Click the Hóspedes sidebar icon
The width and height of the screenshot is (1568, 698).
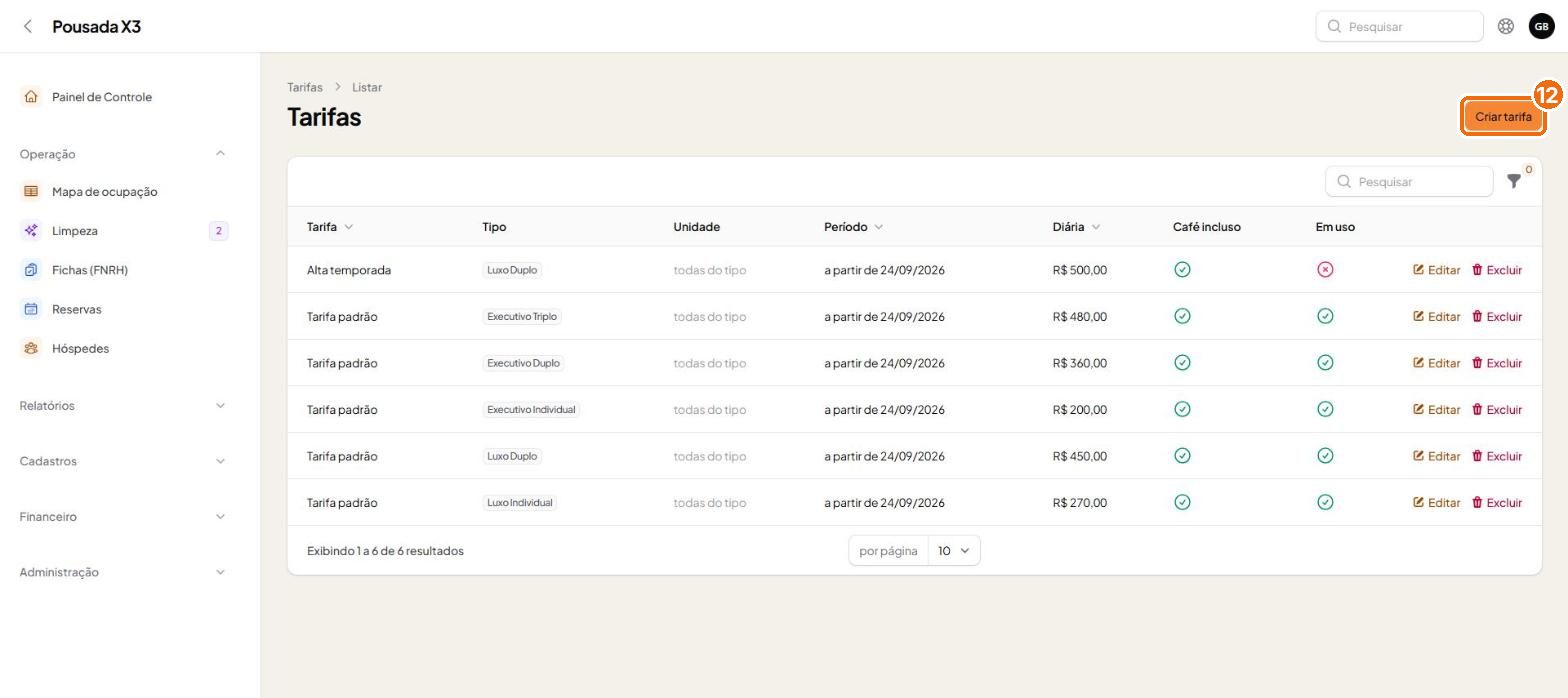point(31,348)
